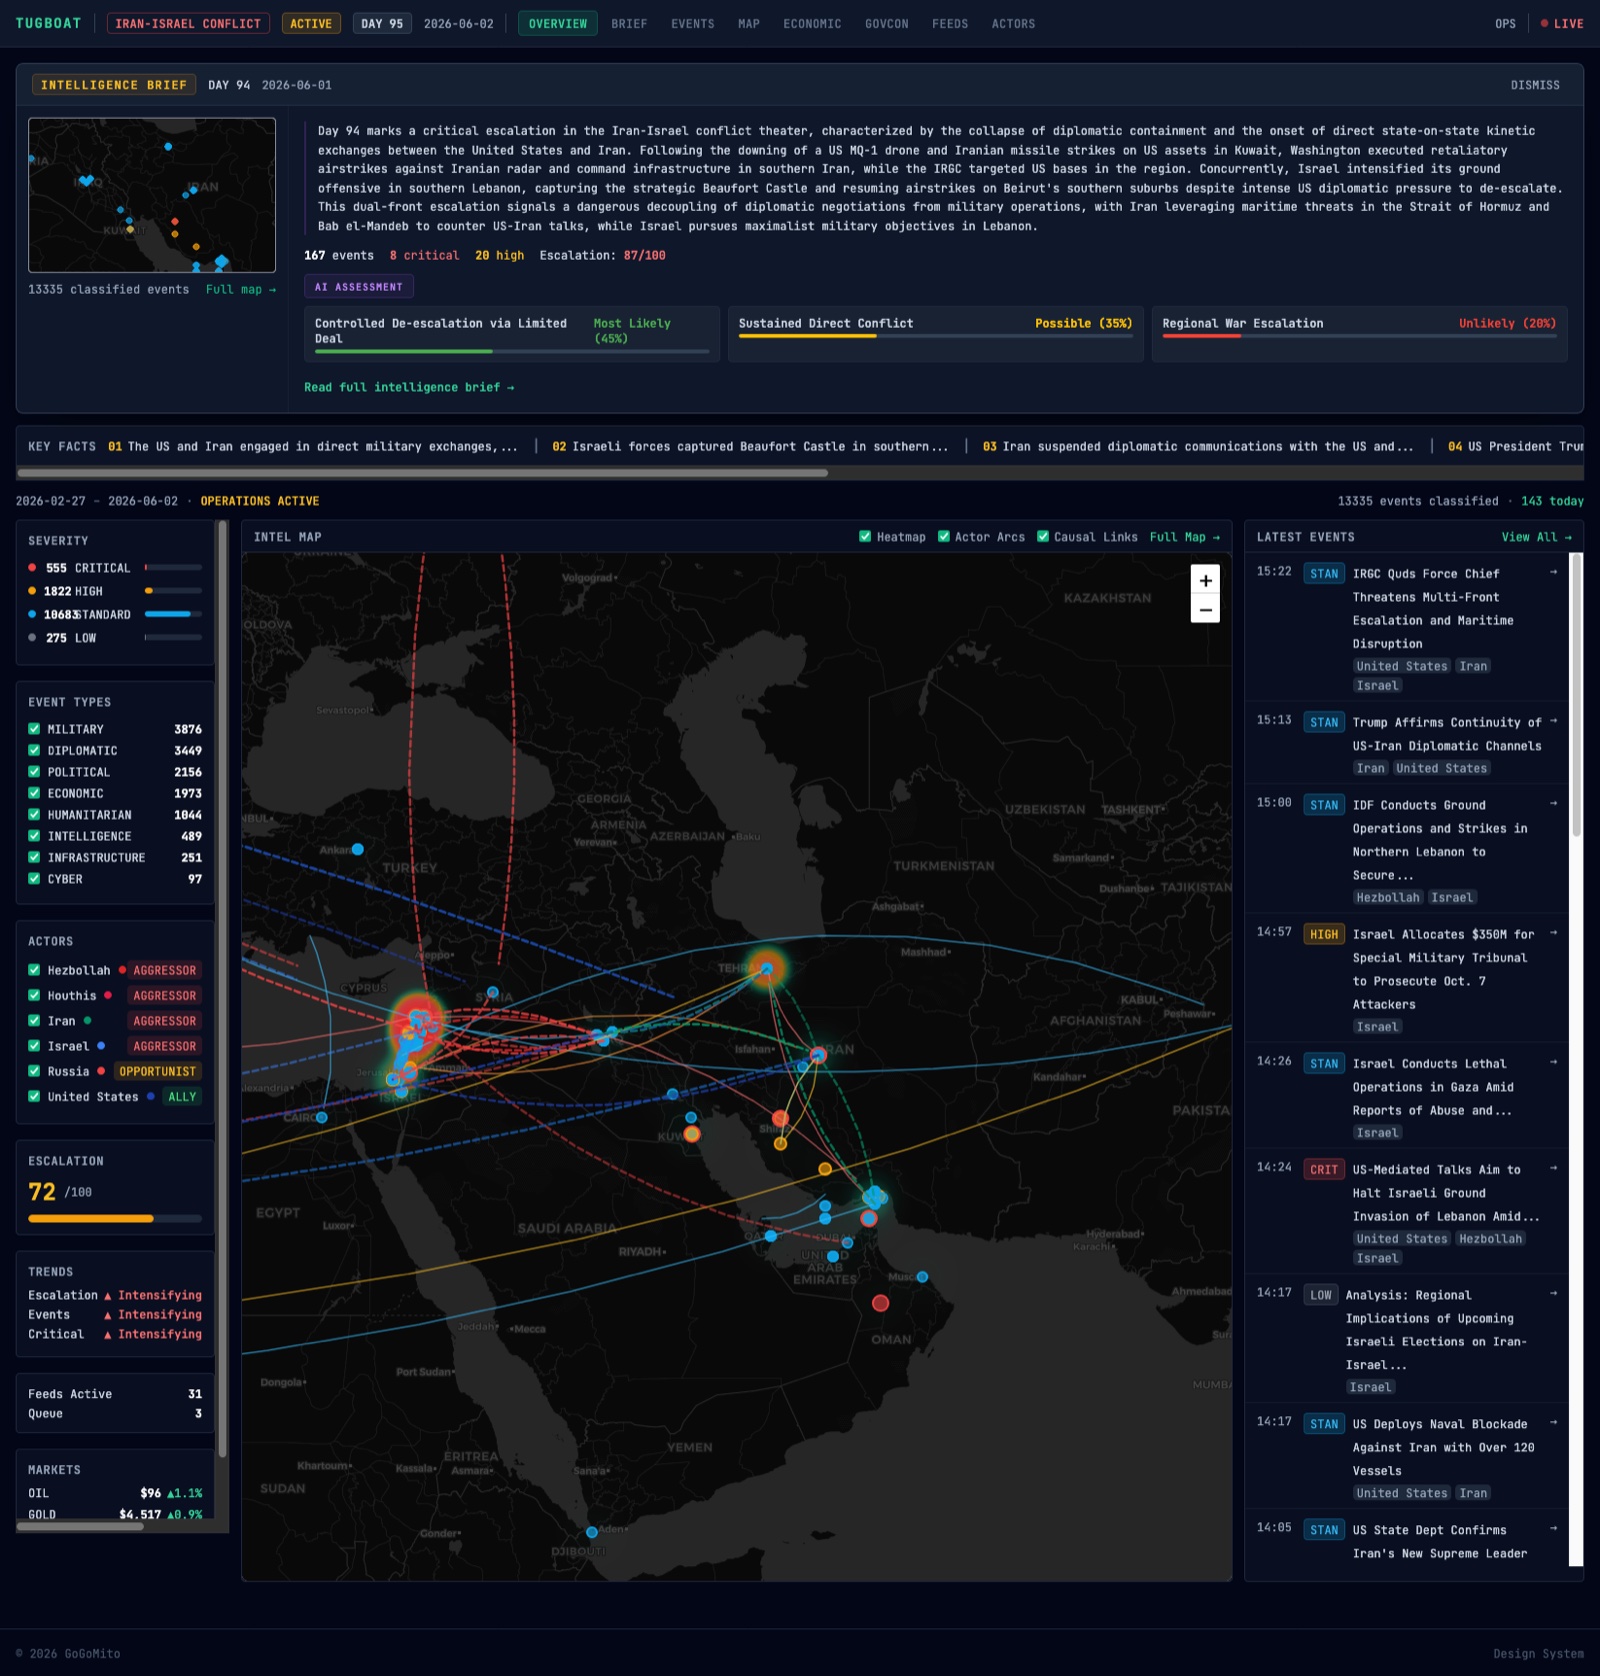Open arrow for IDF Conducts Ground Operations event
1600x1676 pixels.
[x=1554, y=804]
